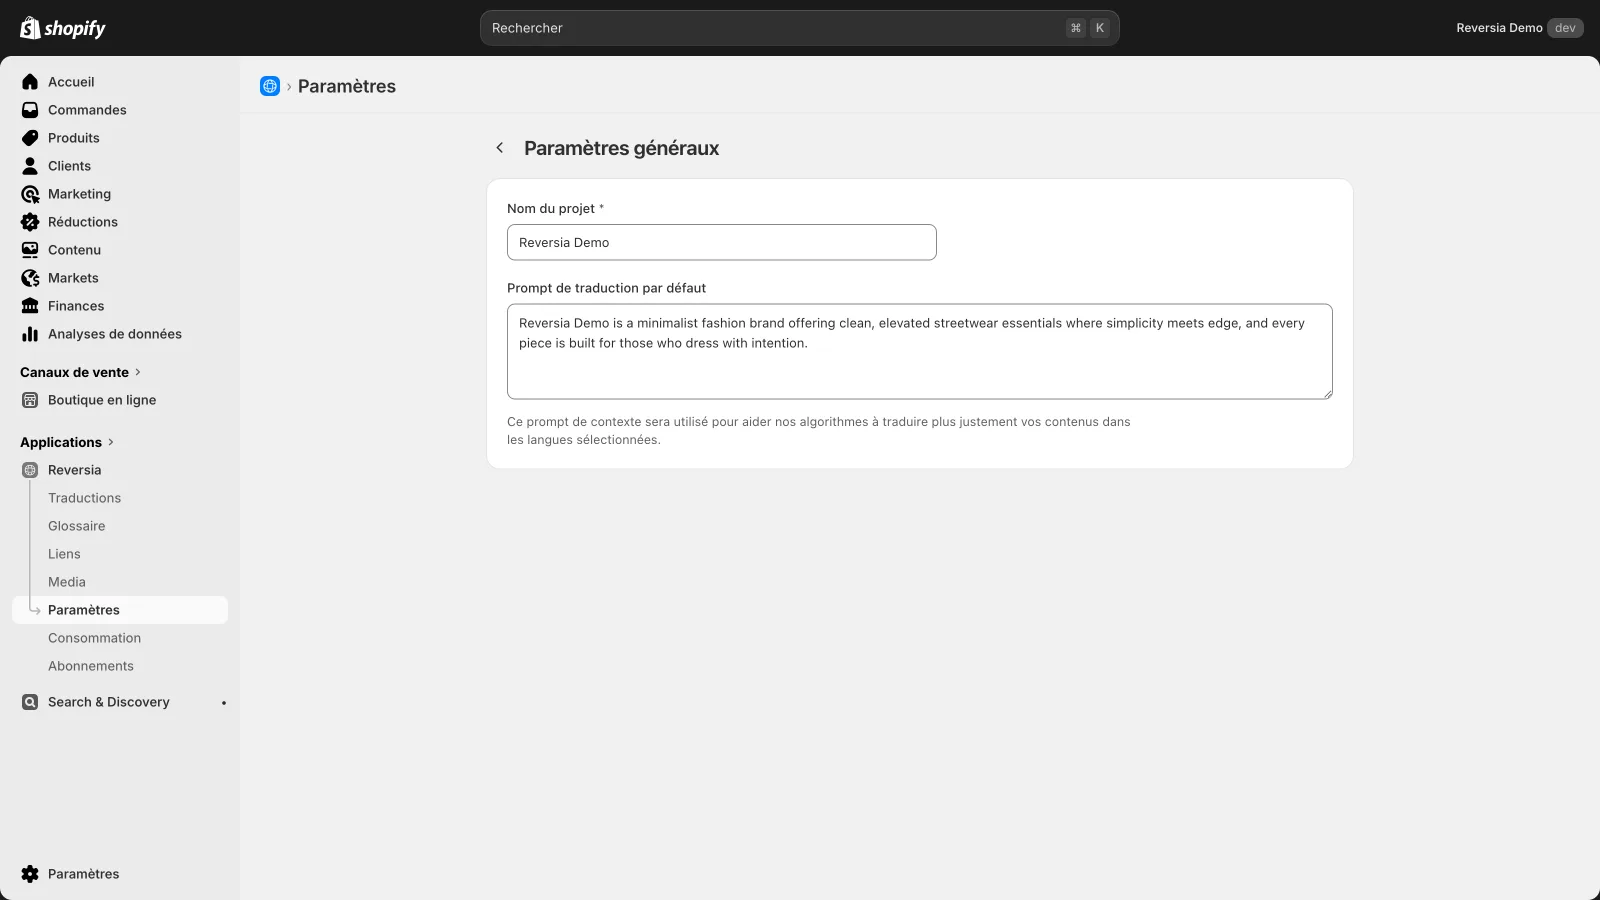Screen dimensions: 1600x900
Task: Click the textarea resize handle
Action: [1327, 393]
